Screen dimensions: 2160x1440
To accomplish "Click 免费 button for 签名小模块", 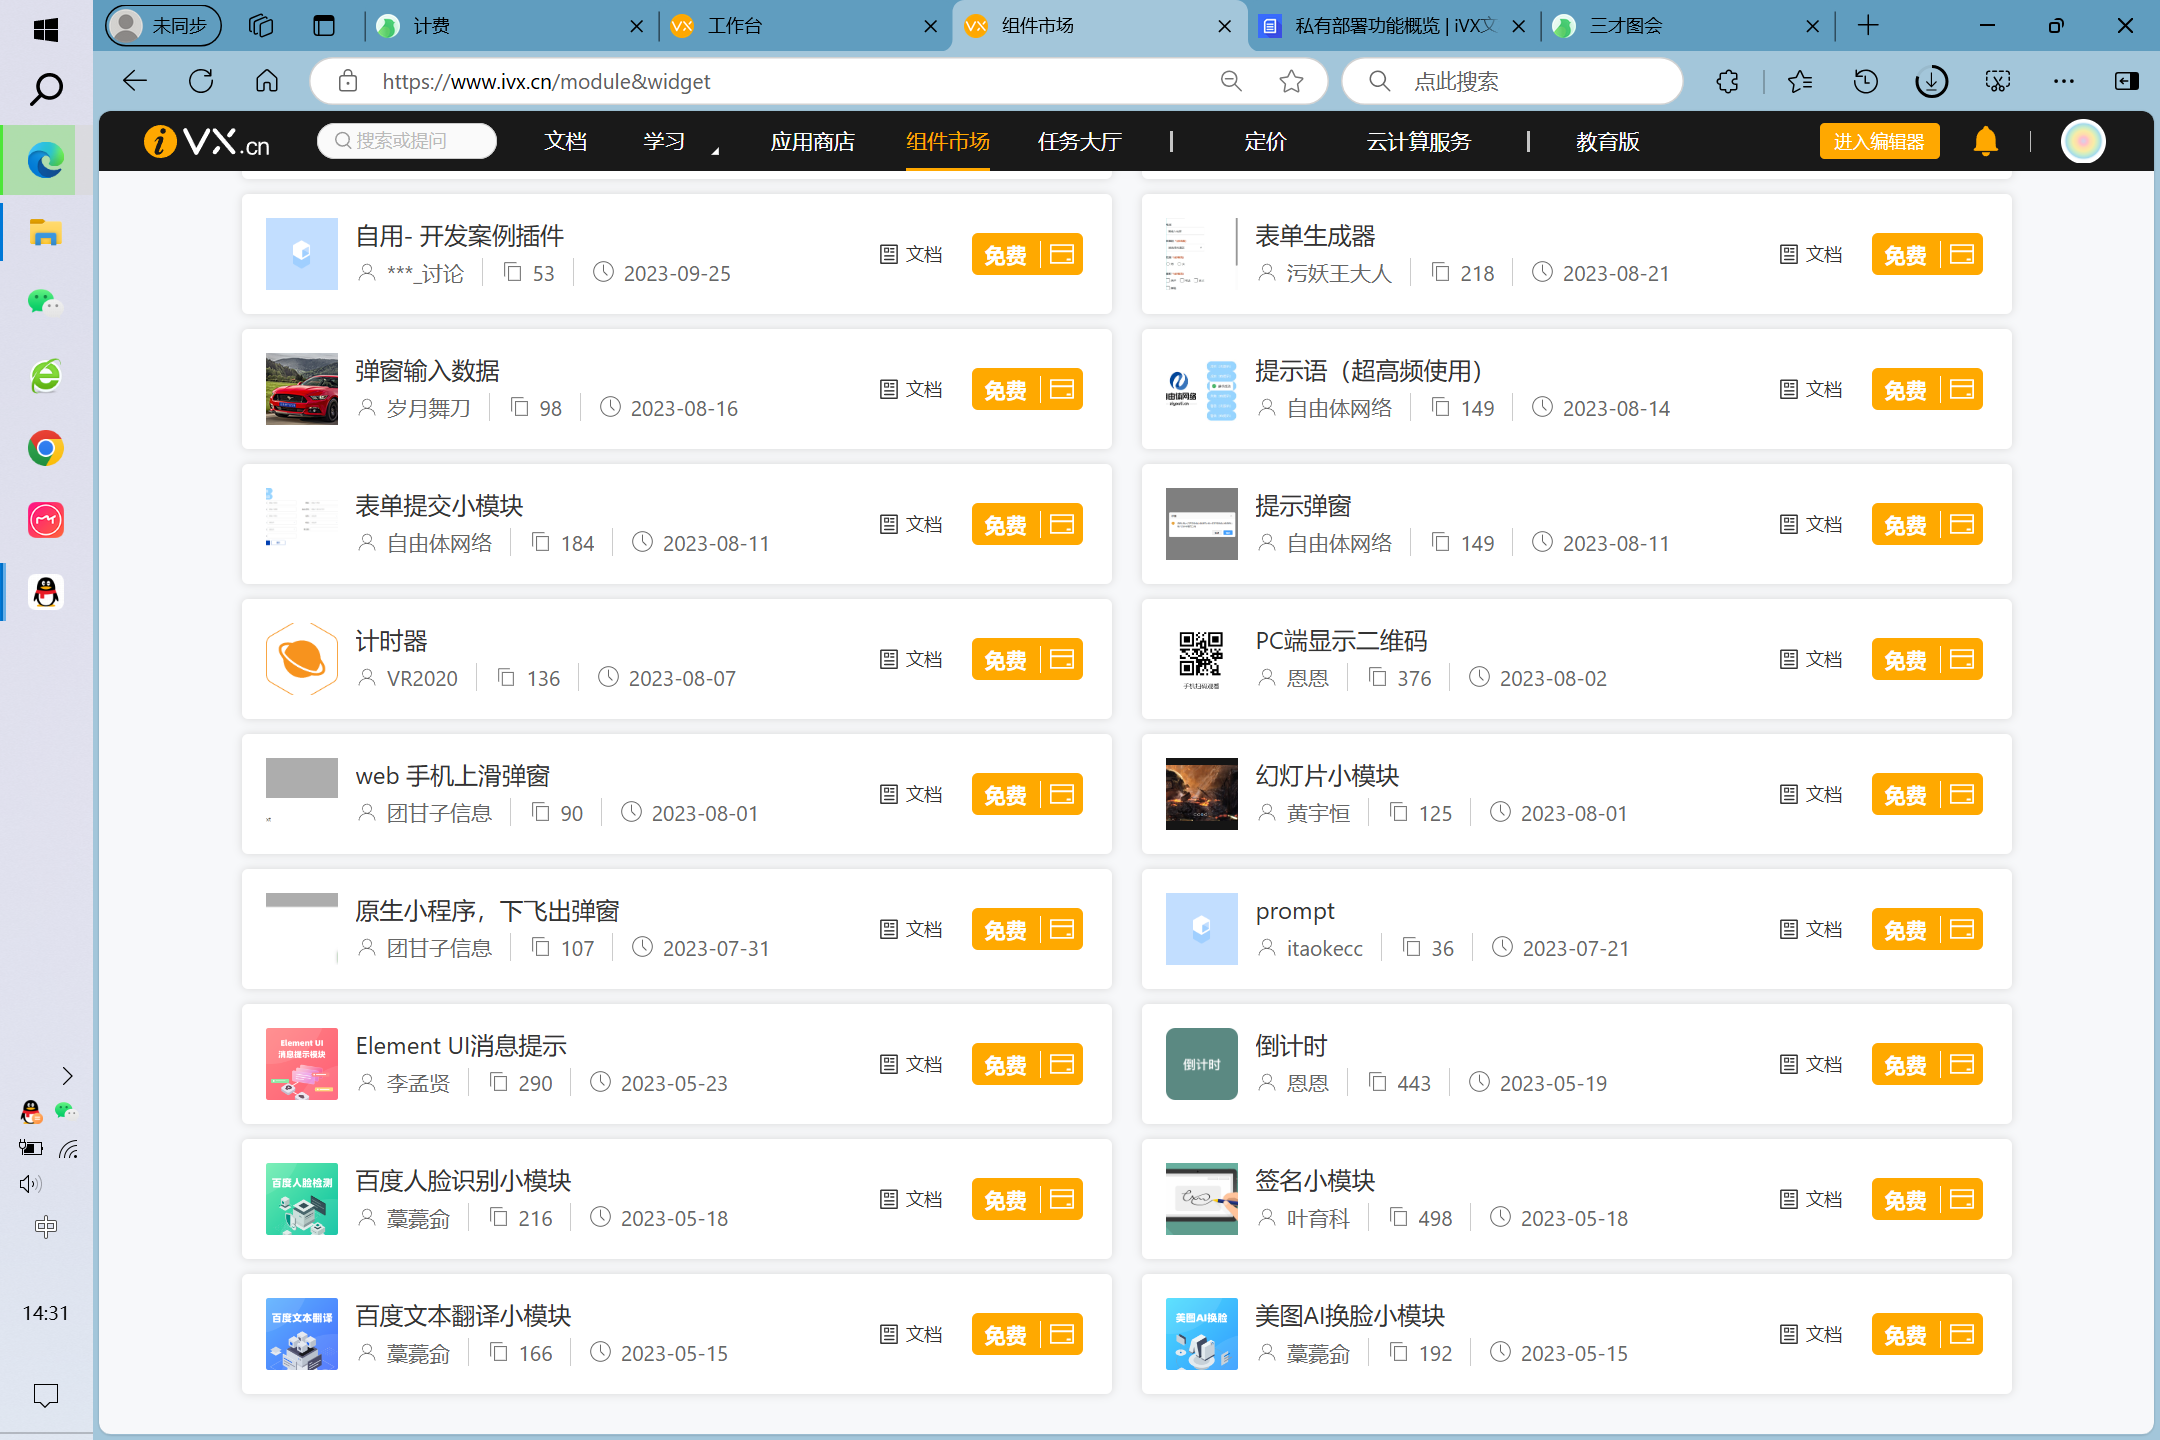I will [x=1927, y=1199].
